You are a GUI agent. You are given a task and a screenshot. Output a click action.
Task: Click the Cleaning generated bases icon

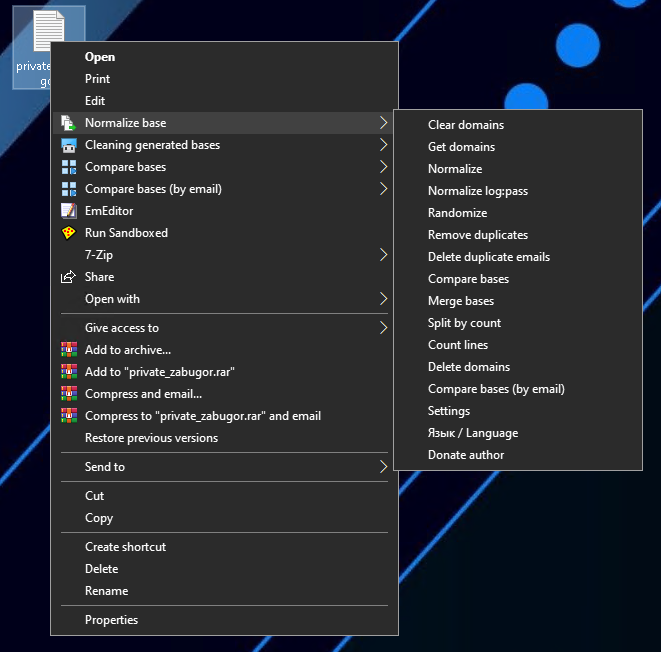click(x=68, y=145)
